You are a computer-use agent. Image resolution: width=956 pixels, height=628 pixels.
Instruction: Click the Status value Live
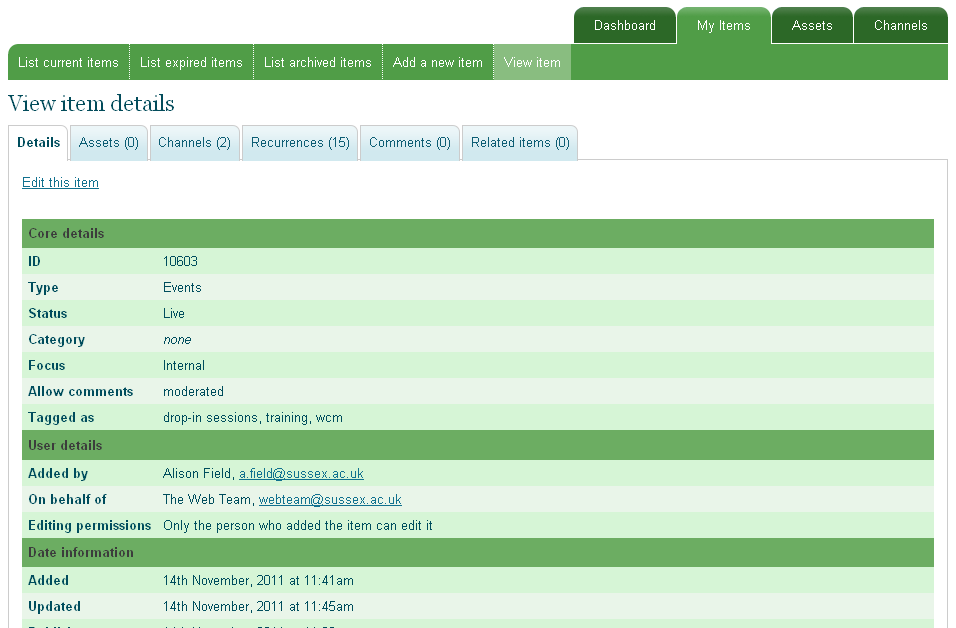pyautogui.click(x=174, y=313)
